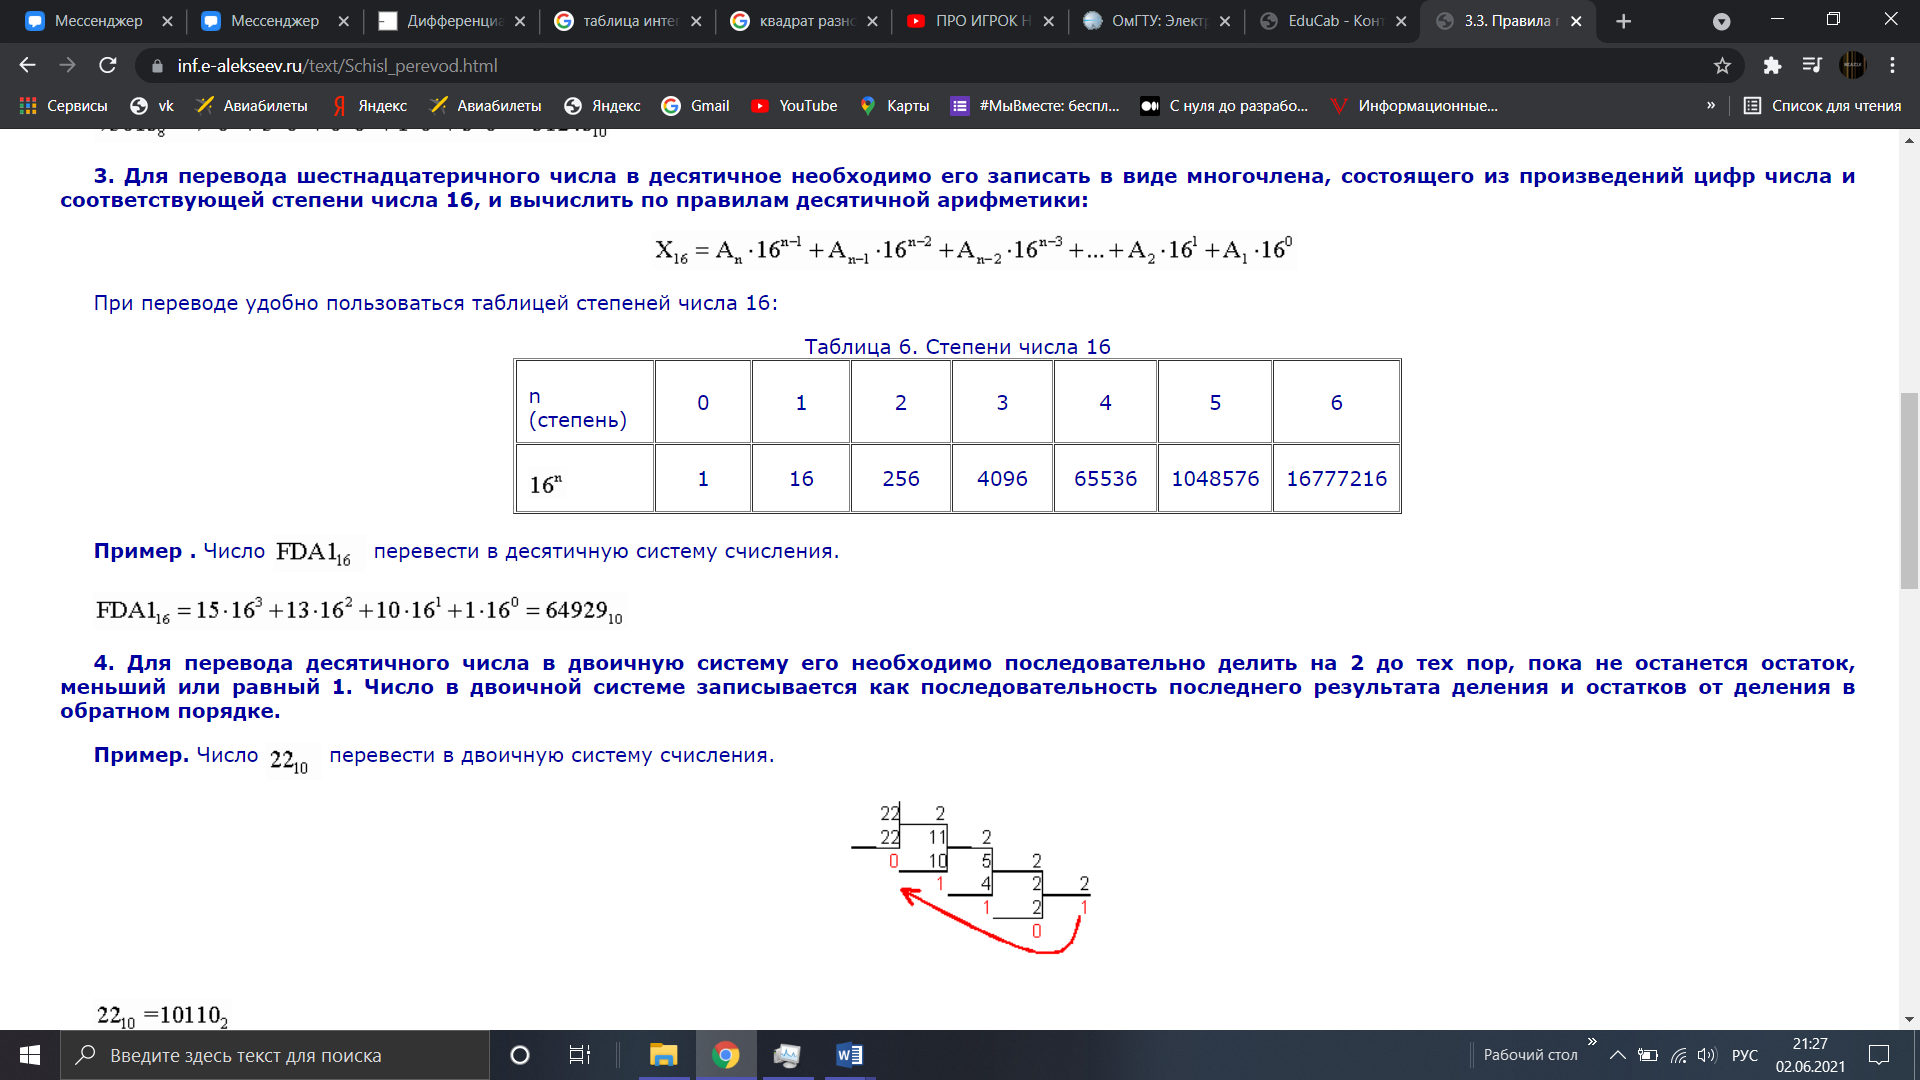Screen dimensions: 1920x1080
Task: Open Cortana circle icon on taskbar
Action: pos(519,1055)
